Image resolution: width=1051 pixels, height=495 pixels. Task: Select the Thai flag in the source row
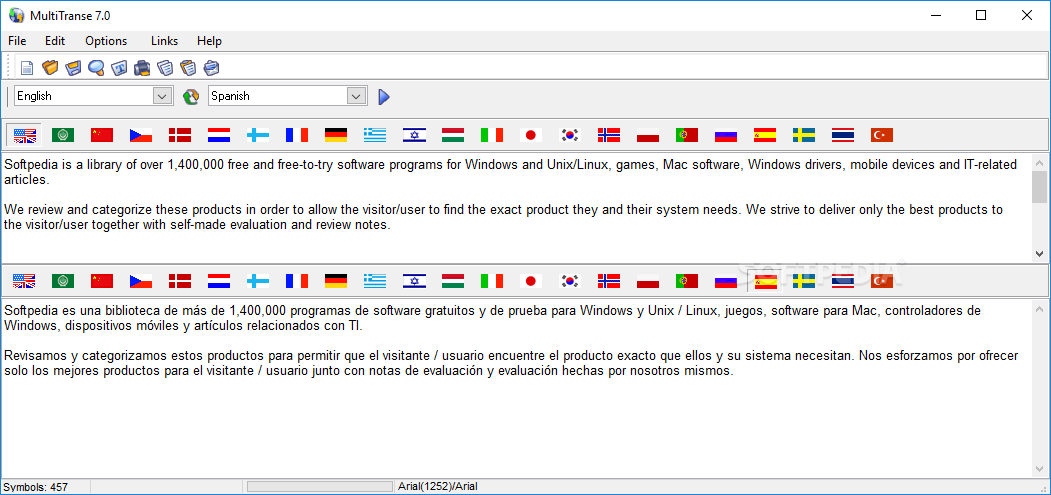[x=843, y=135]
